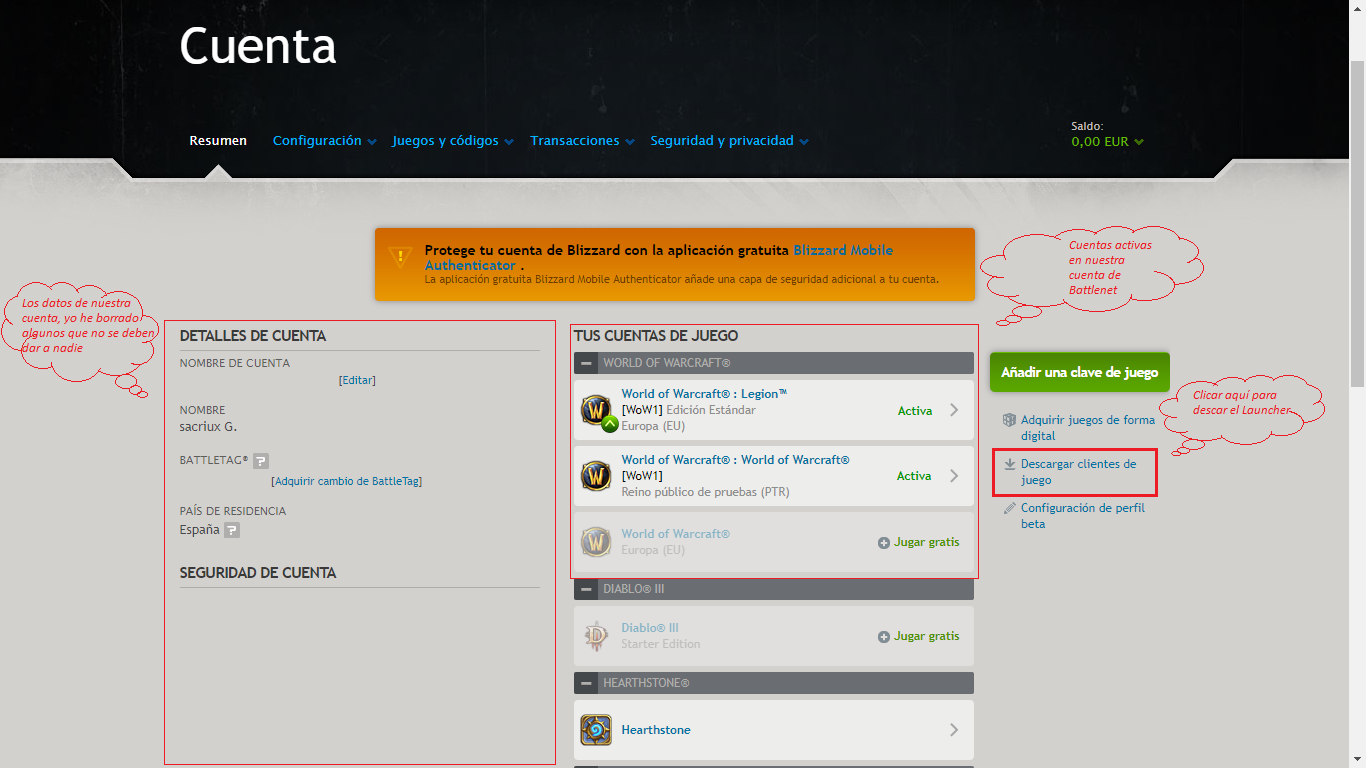Collapse the WORLD OF WARCRAFT section
Viewport: 1366px width, 768px height.
(x=586, y=363)
